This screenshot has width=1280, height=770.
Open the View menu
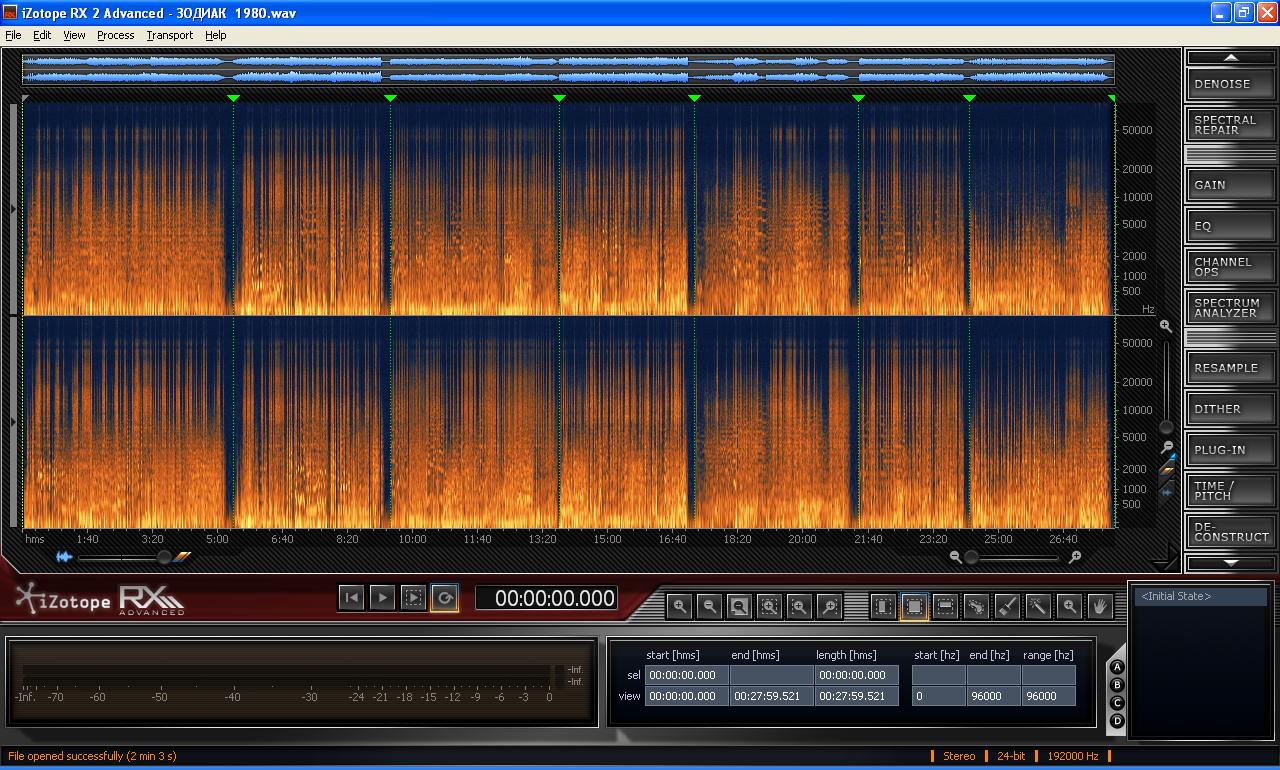pyautogui.click(x=75, y=35)
